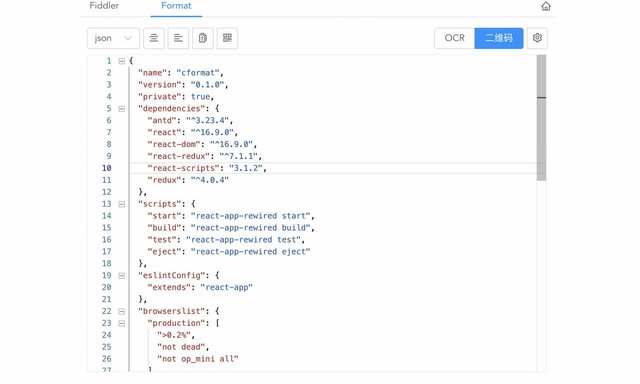Collapse the production array fold marker
The width and height of the screenshot is (640, 384).
(122, 323)
